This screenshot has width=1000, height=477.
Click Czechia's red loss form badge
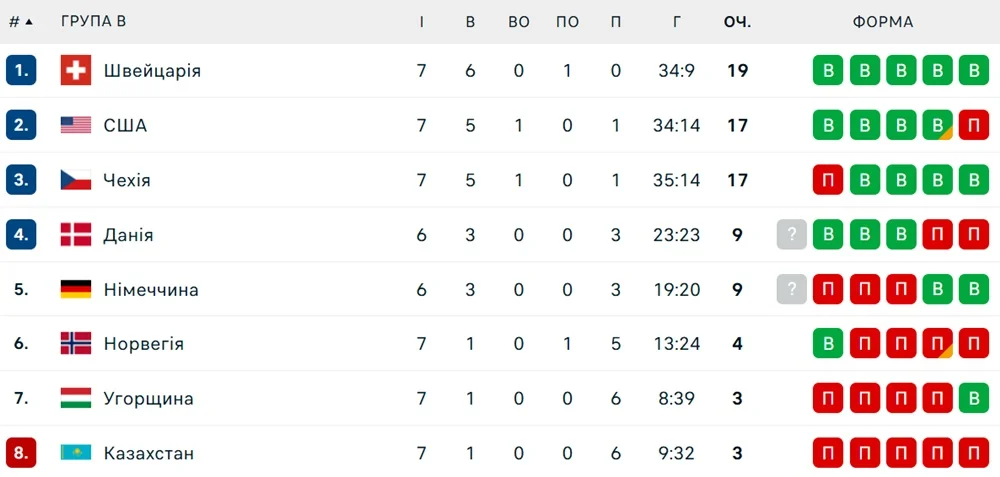[828, 180]
